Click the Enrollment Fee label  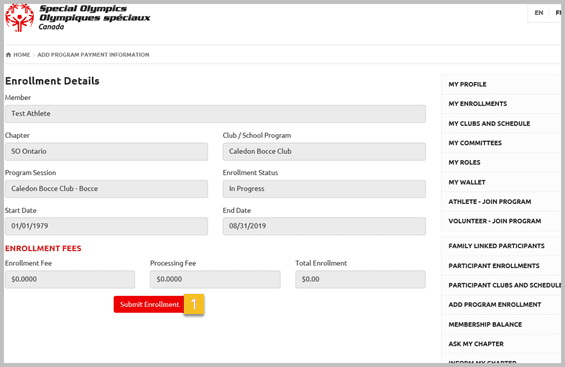[28, 263]
